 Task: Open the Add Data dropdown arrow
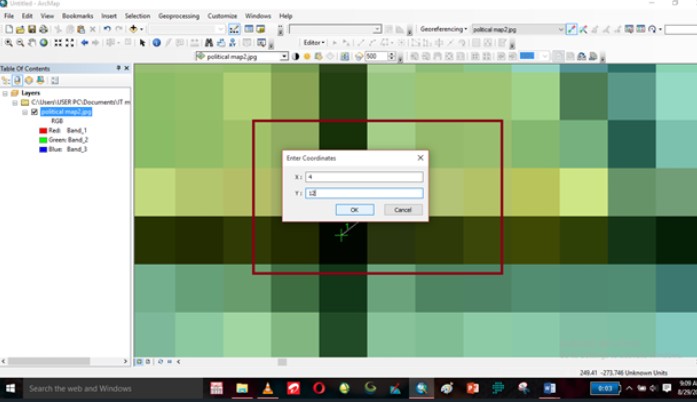(141, 29)
